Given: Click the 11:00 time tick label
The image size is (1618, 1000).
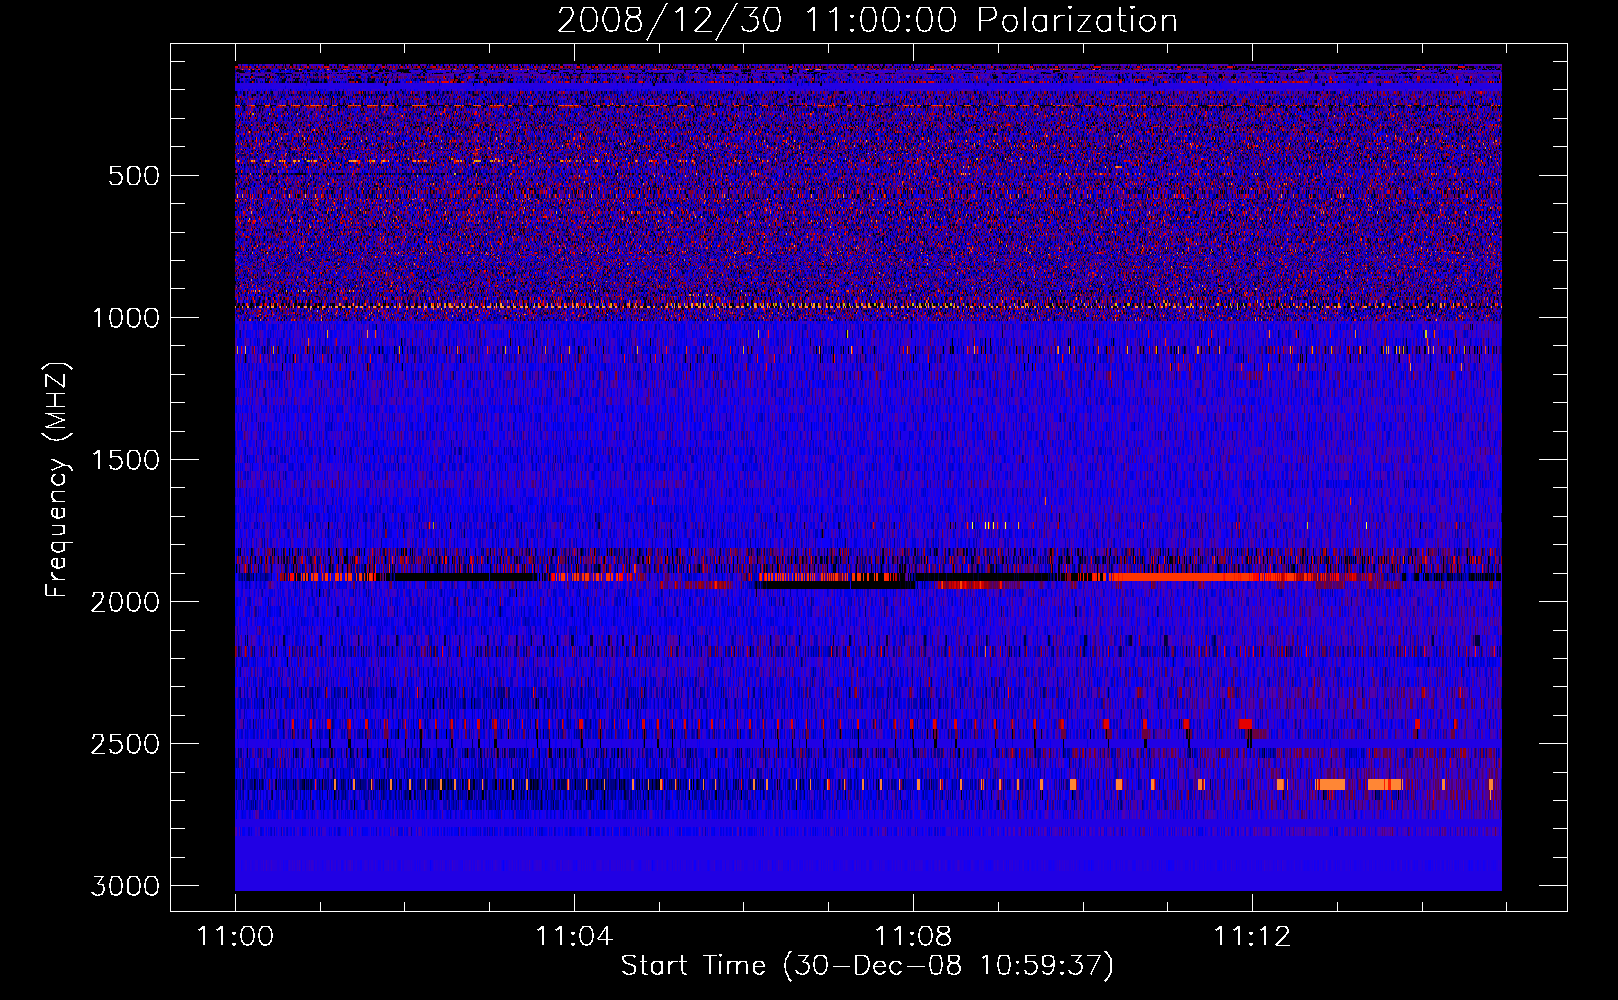Looking at the screenshot, I should [x=235, y=937].
